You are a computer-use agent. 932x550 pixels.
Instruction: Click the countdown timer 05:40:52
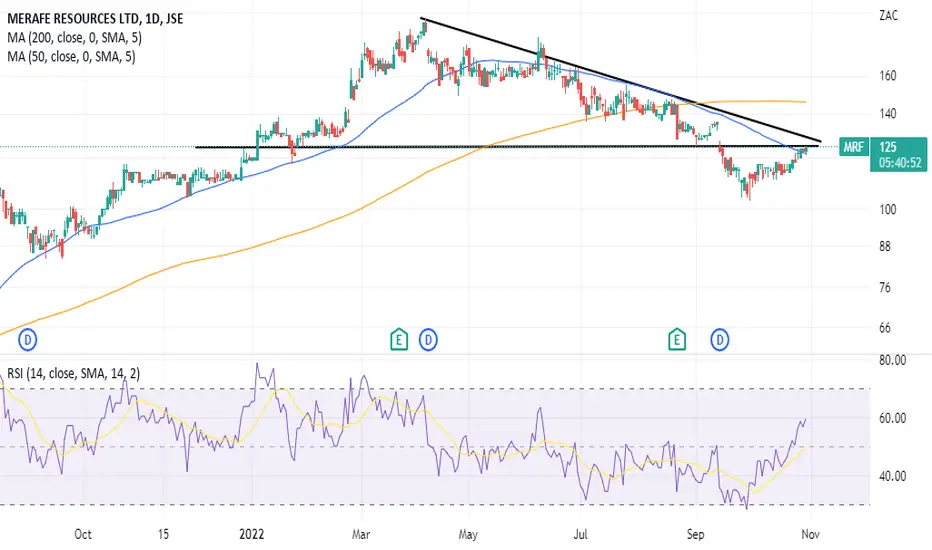tap(900, 162)
